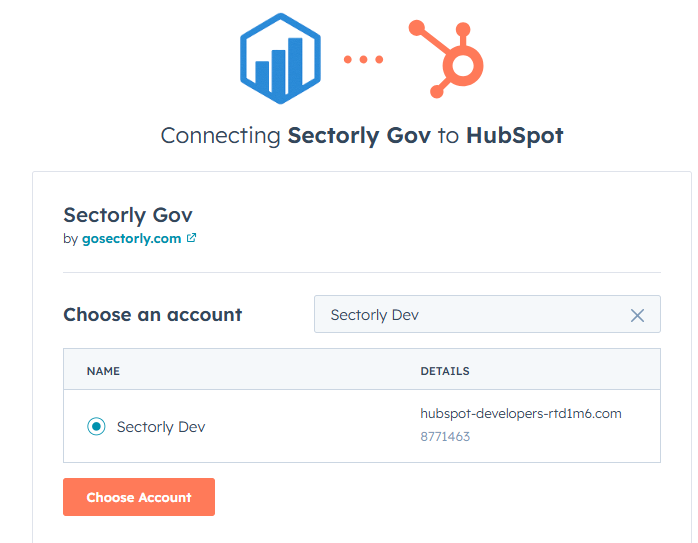Click the NAME column header
Viewport: 698px width, 543px height.
pos(103,371)
